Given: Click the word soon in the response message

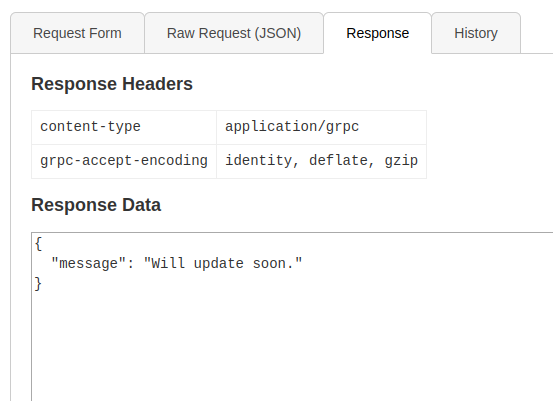Looking at the screenshot, I should click(269, 263).
